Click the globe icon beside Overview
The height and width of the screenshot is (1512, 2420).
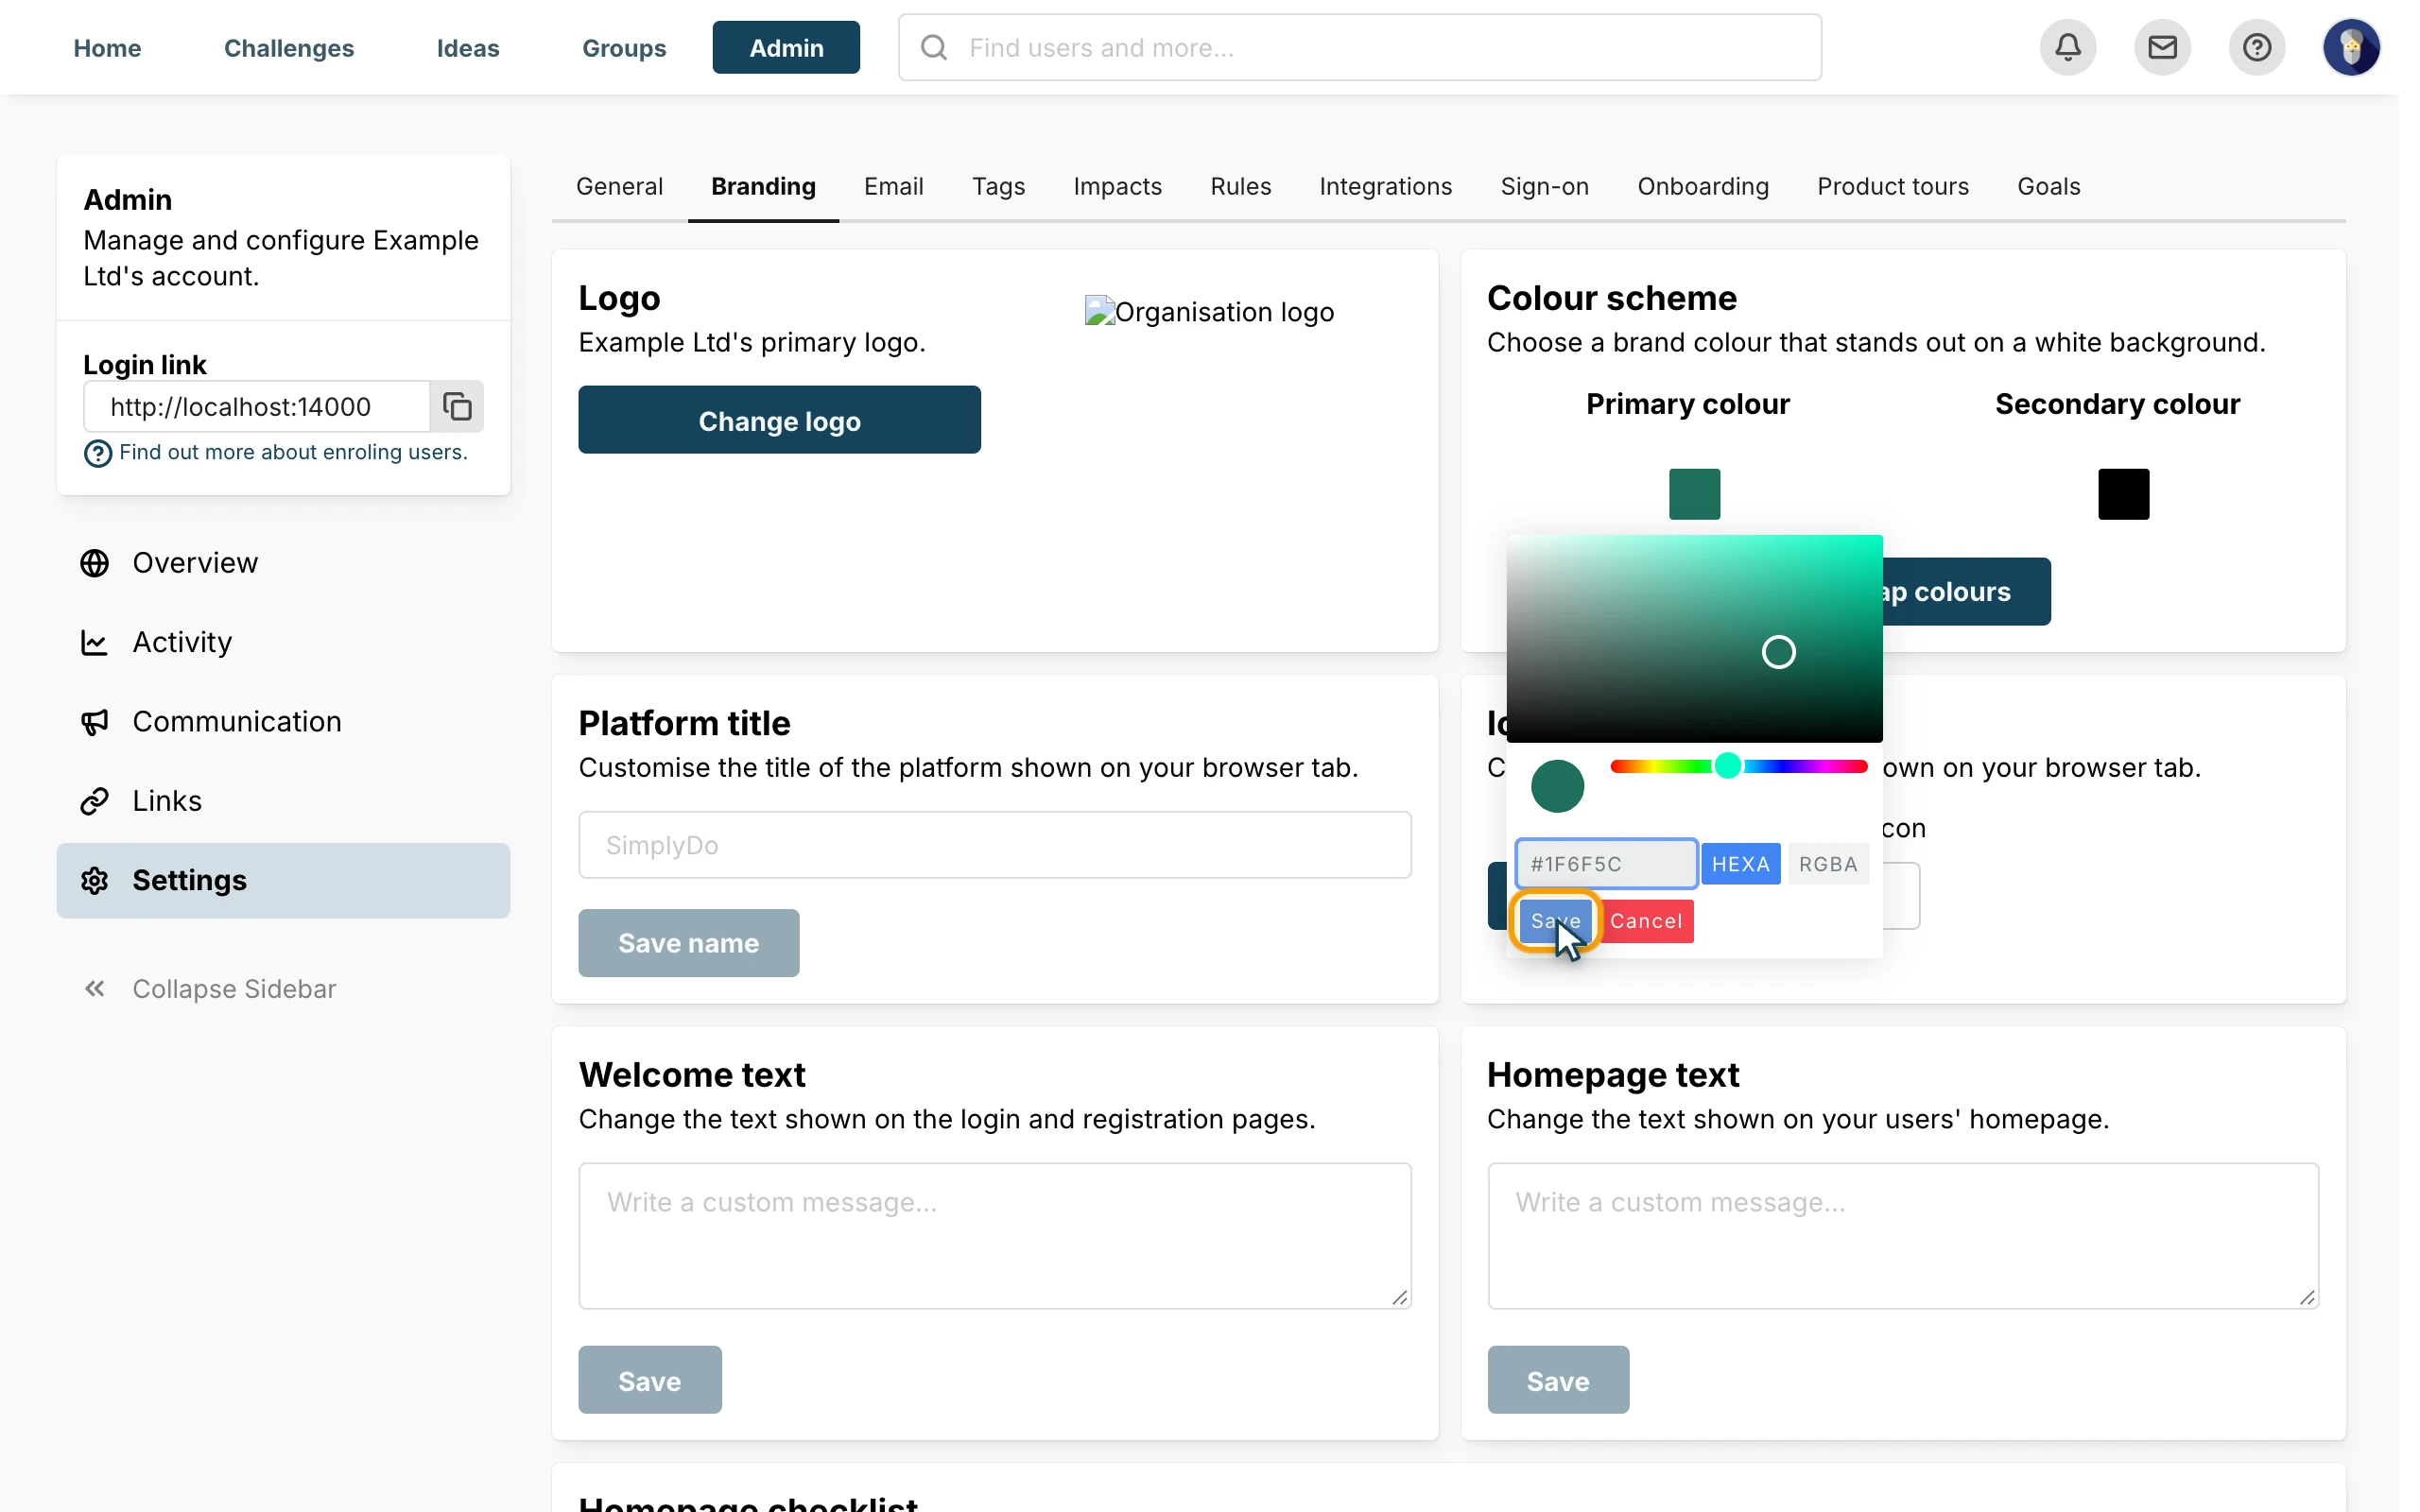95,563
